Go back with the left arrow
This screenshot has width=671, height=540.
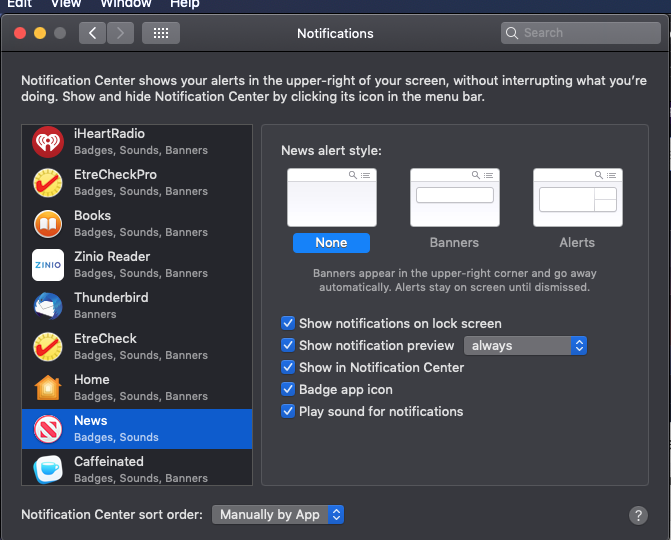point(92,33)
